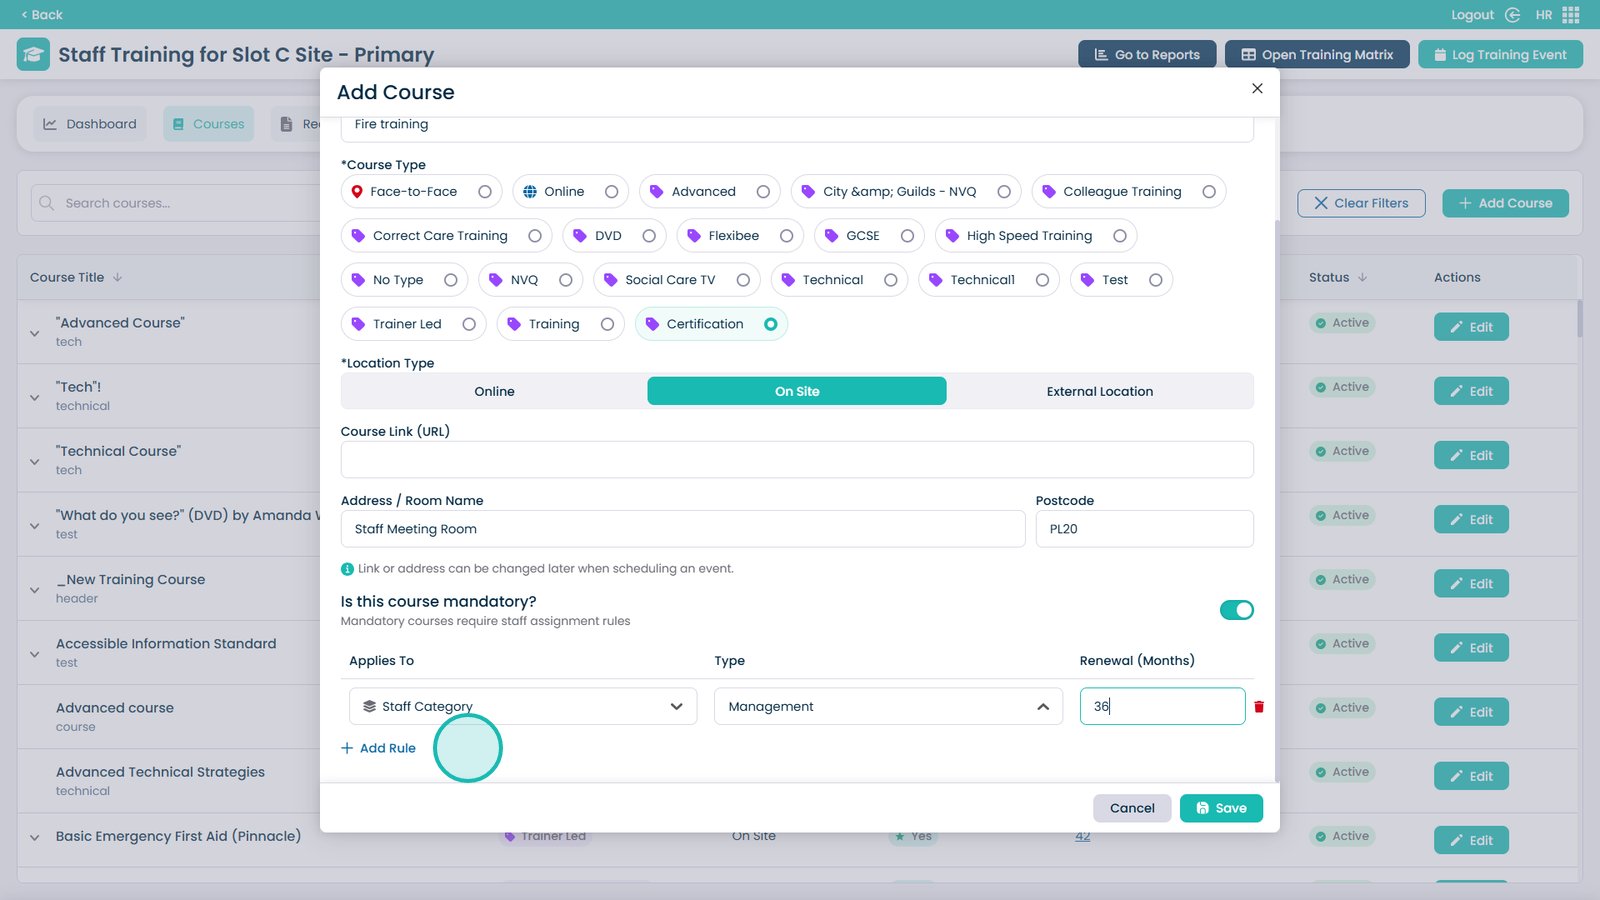Click the Address / Room Name field
Screen dimensions: 1600x900
(x=683, y=529)
